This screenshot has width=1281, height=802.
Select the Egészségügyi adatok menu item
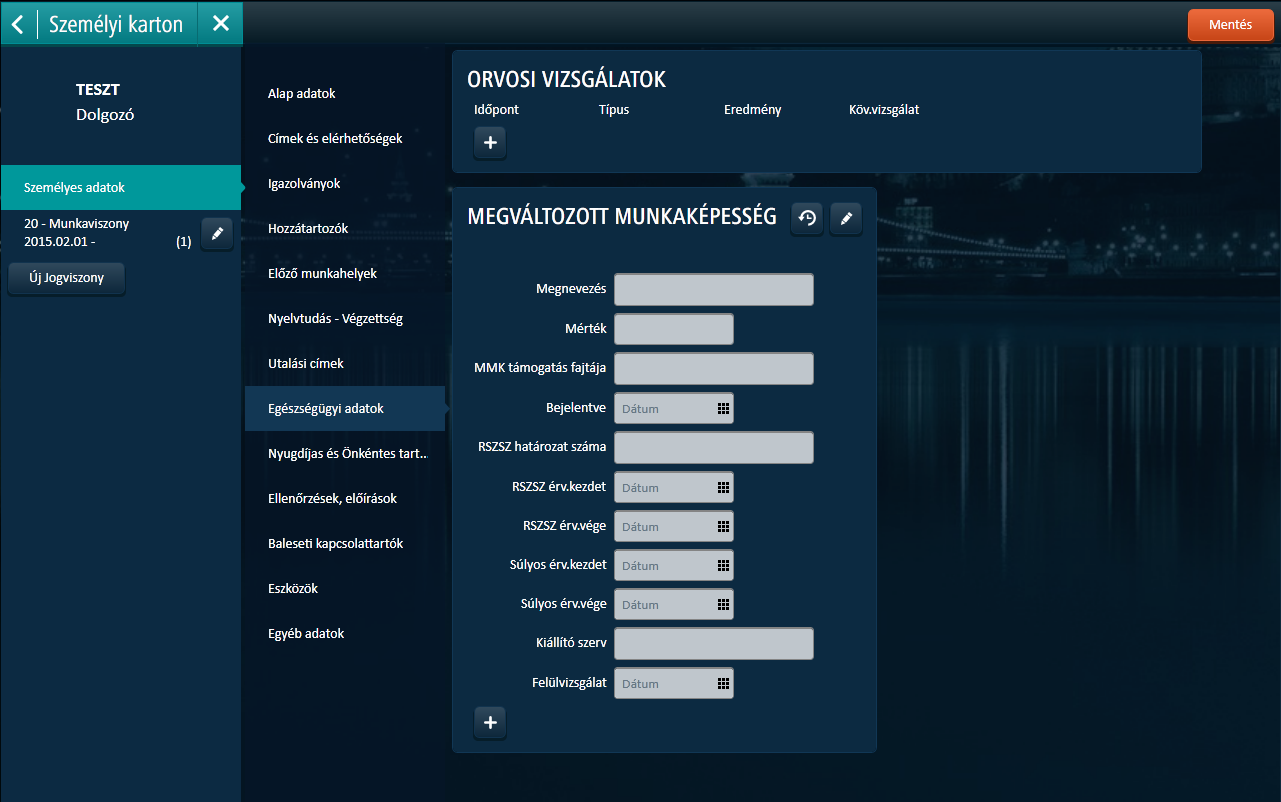[345, 408]
